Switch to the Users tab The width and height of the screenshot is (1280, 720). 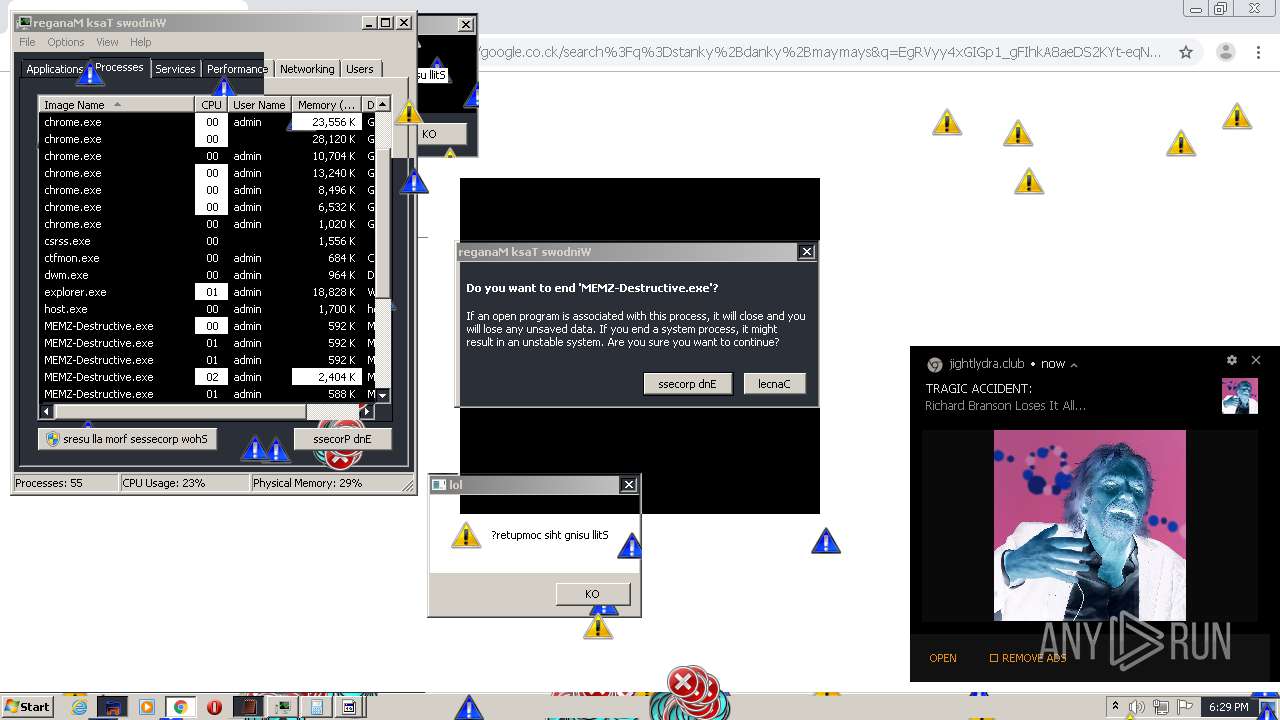(x=360, y=69)
